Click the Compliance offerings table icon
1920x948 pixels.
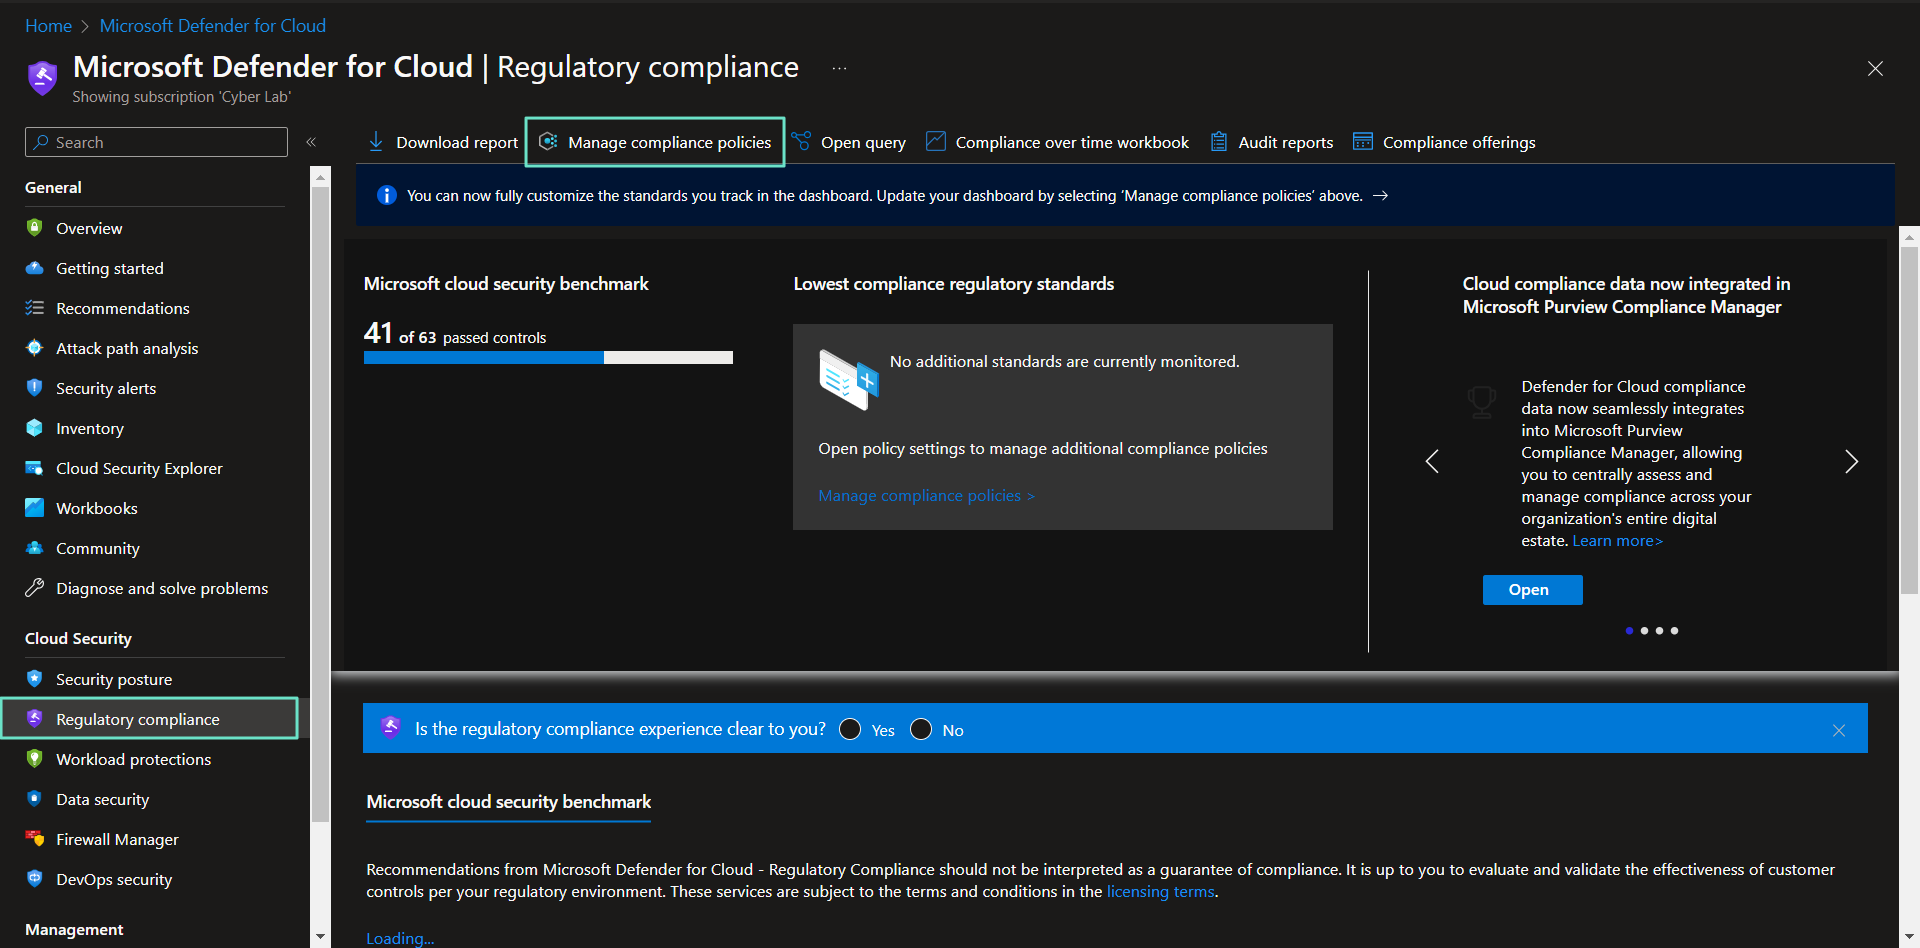pos(1362,141)
